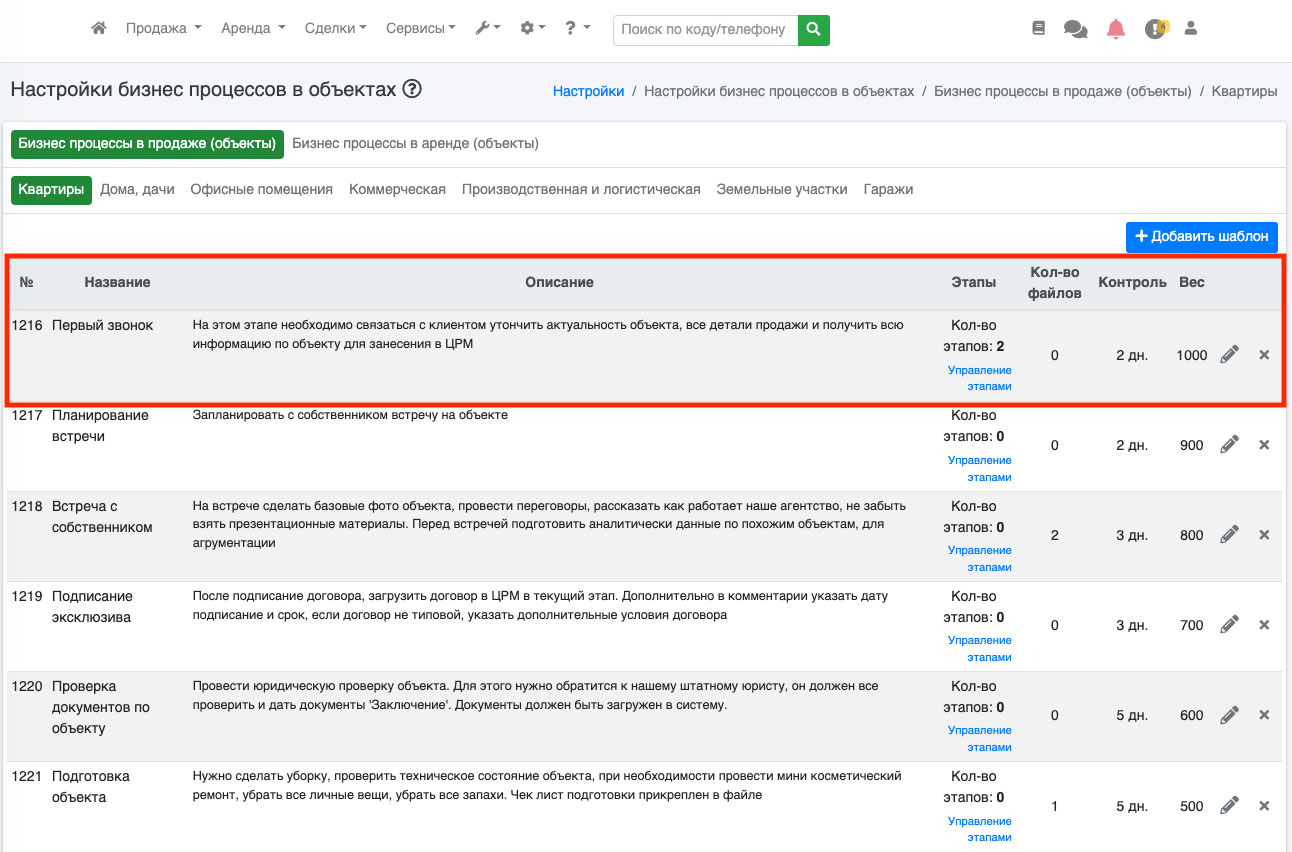Image resolution: width=1292 pixels, height=852 pixels.
Task: Open the chat messages icon
Action: 1075,29
